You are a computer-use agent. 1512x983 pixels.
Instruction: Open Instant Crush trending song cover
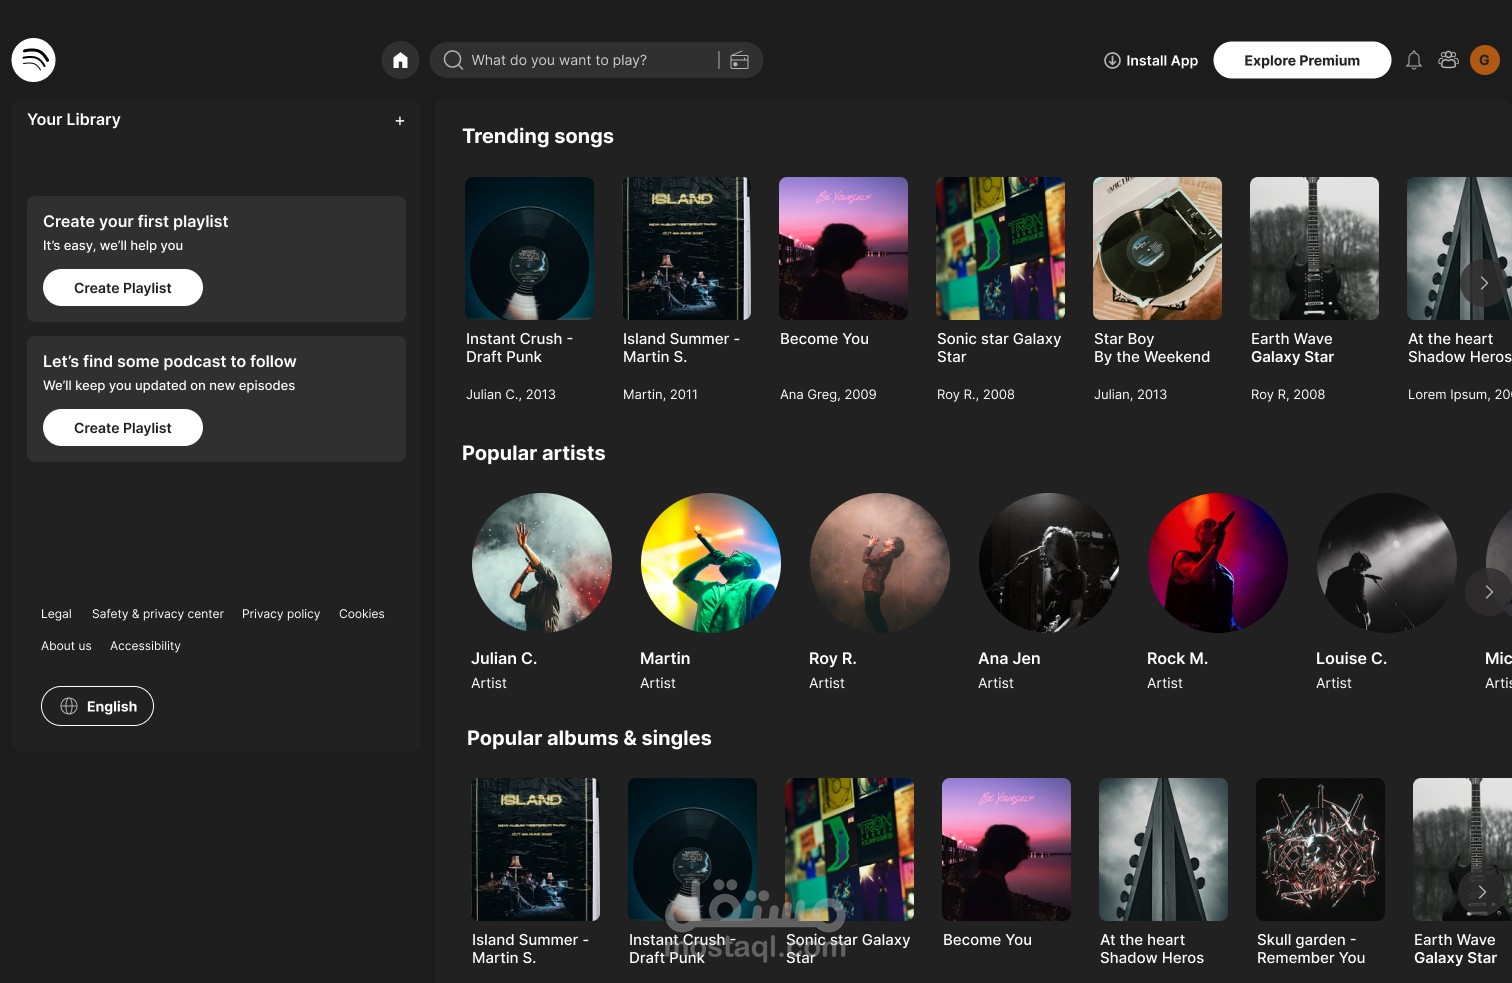click(530, 249)
